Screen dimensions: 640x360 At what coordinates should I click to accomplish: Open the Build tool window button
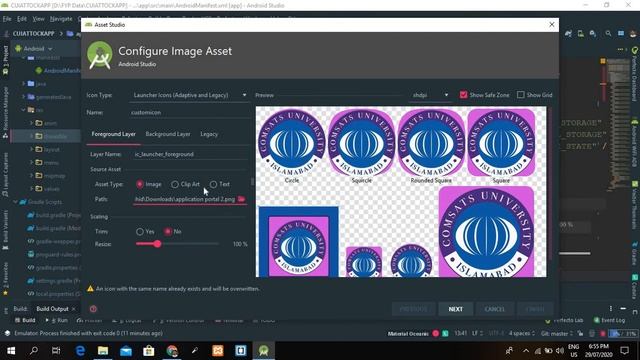click(x=25, y=320)
